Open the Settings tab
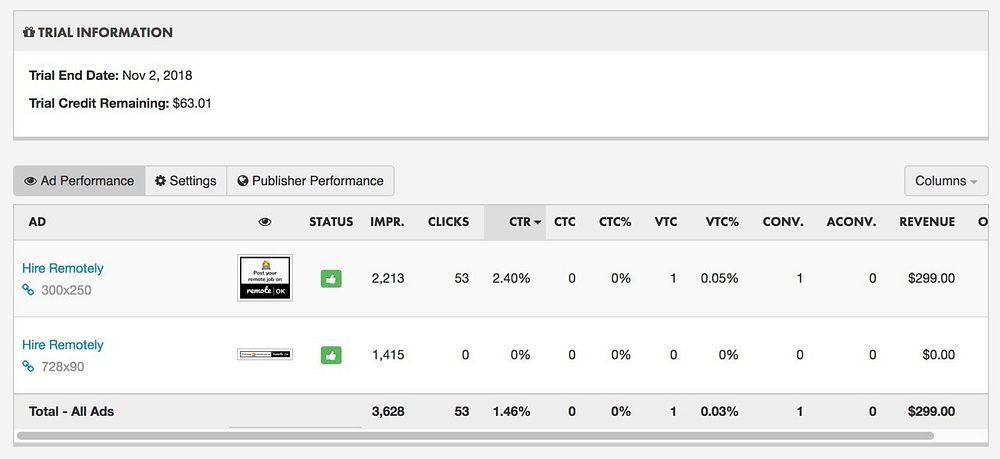Screen dimensions: 1000x459 [186, 181]
